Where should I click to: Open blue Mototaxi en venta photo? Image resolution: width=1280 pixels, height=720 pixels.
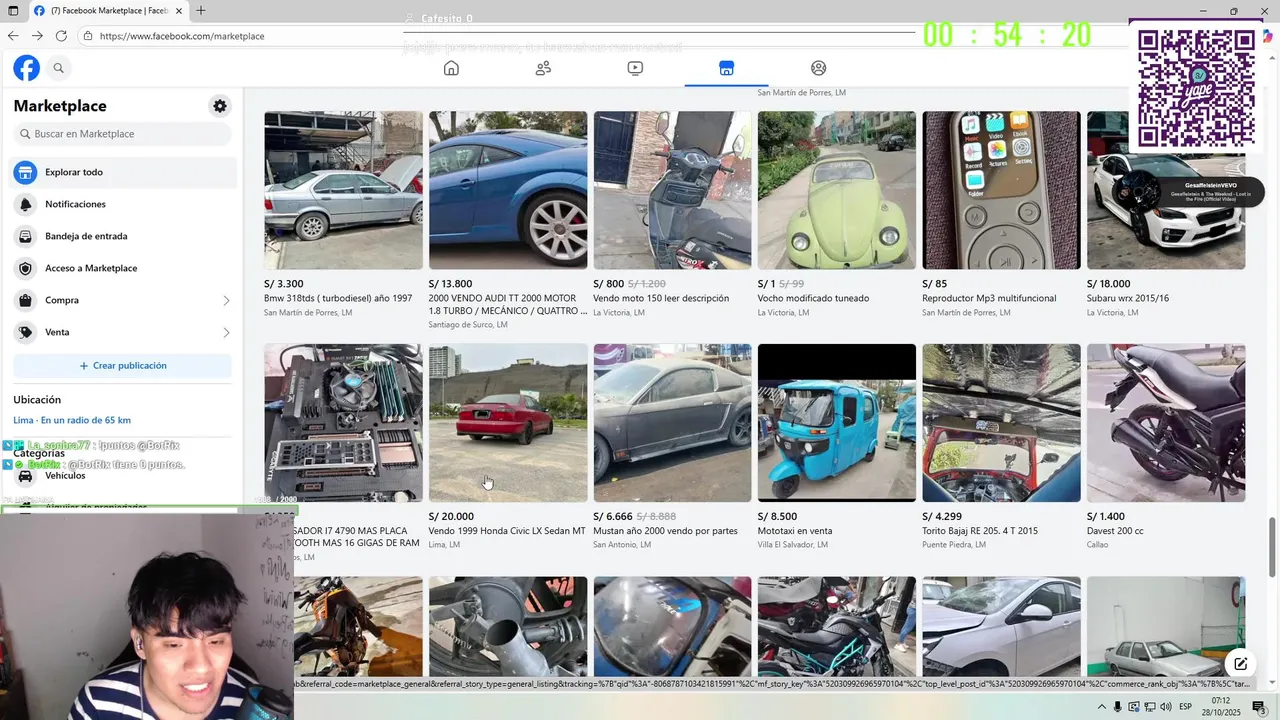(837, 423)
